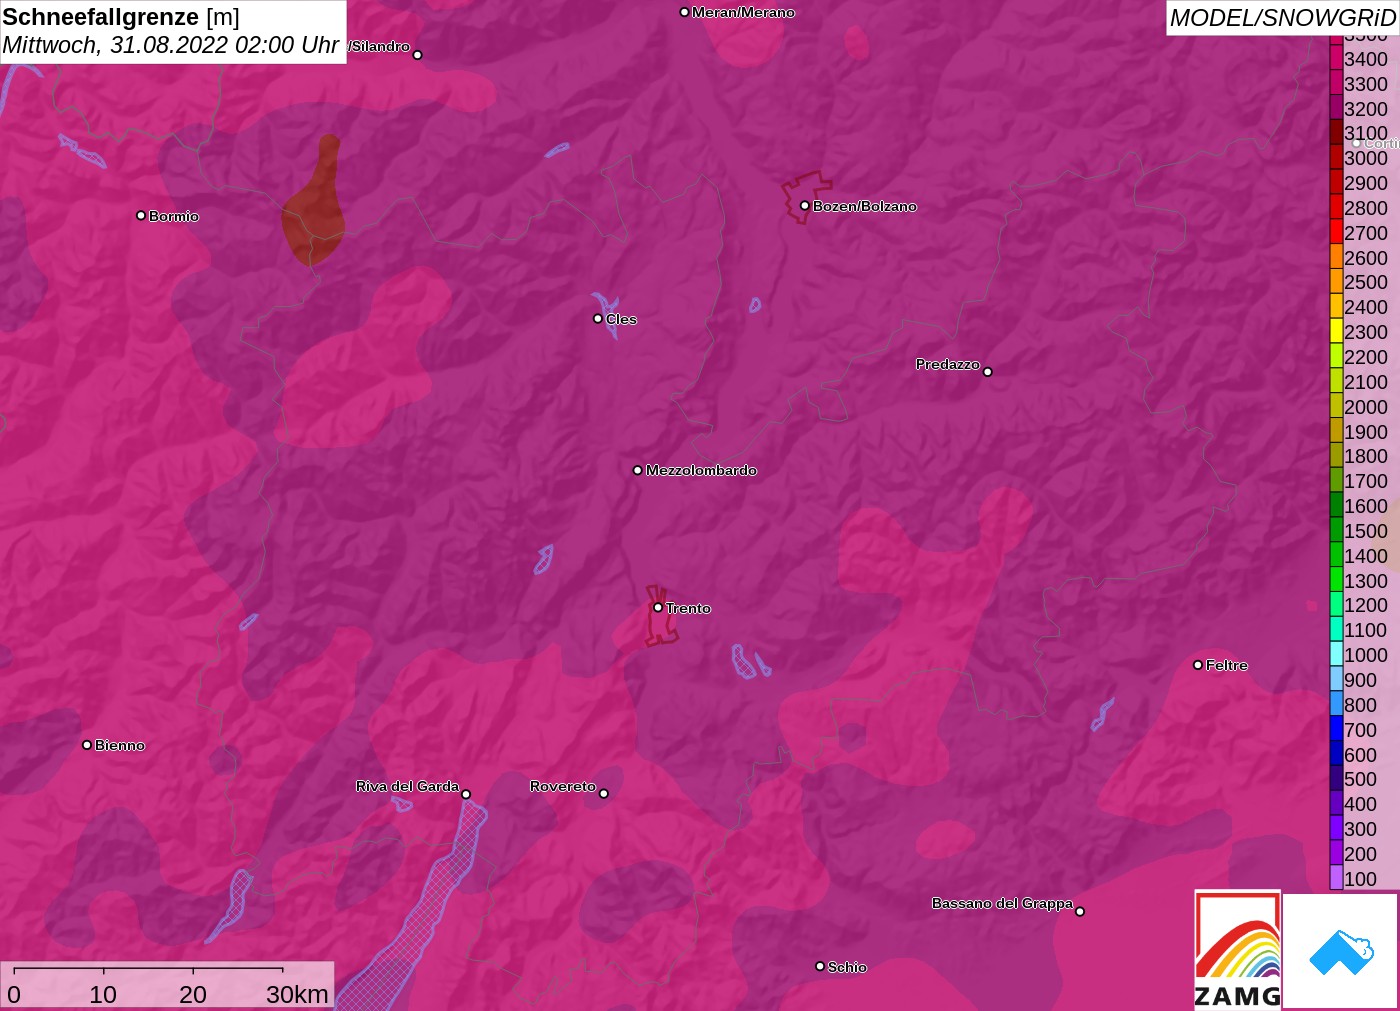Click the Meran/Merano marker dot
Viewport: 1400px width, 1011px height.
click(684, 12)
